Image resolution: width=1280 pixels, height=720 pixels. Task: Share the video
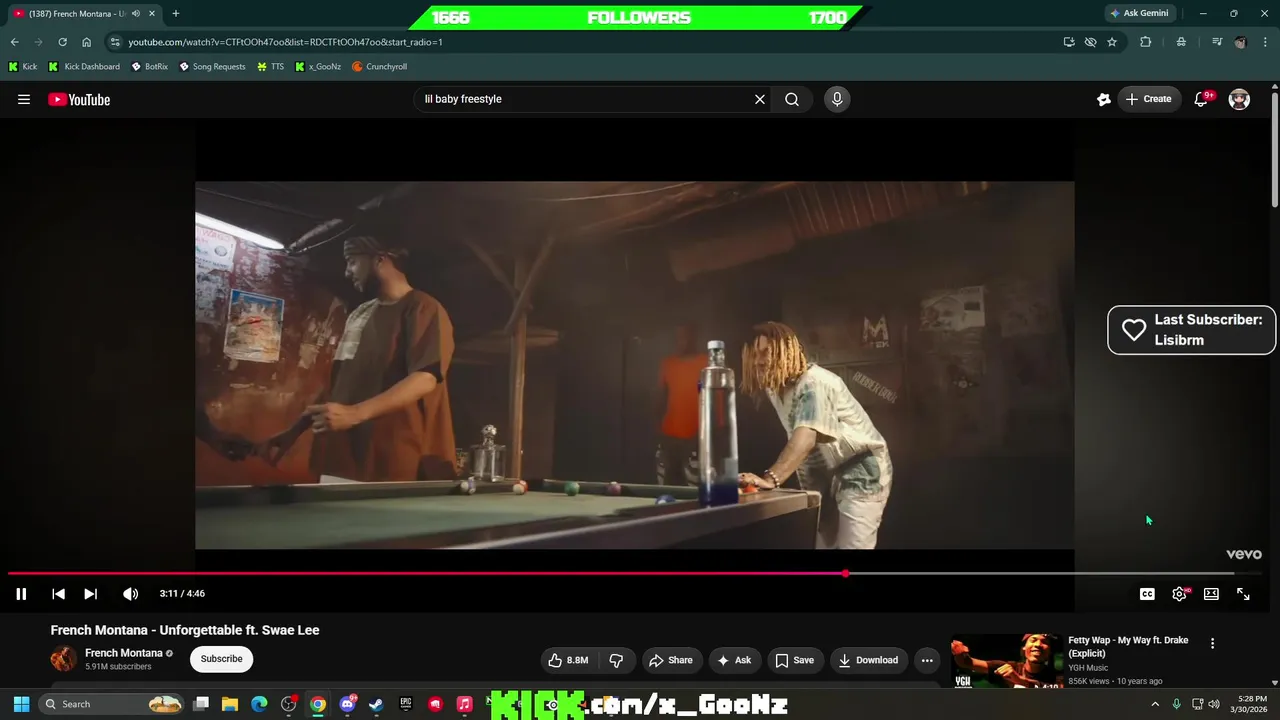pos(670,660)
